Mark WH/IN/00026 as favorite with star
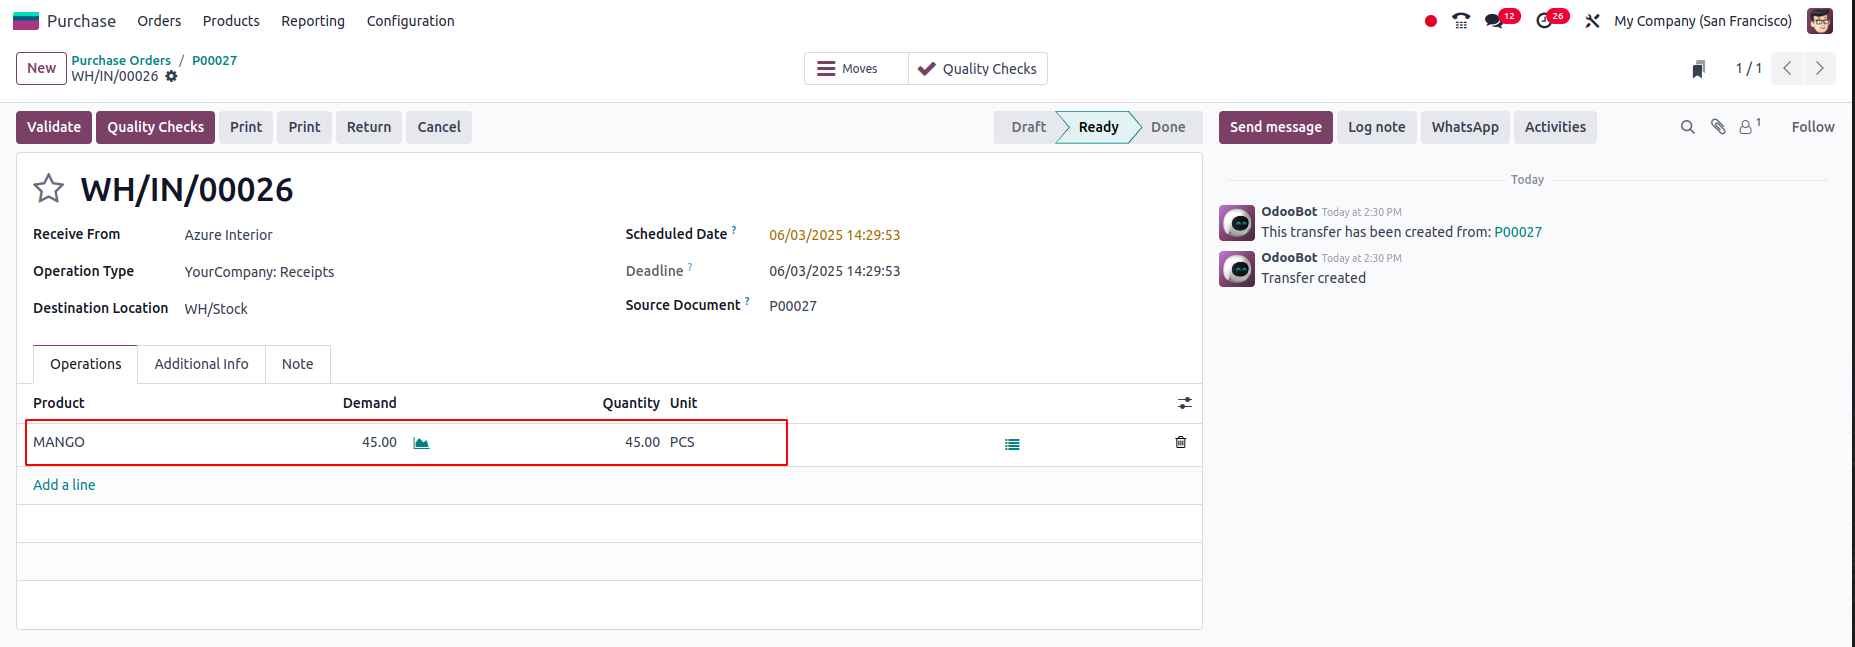This screenshot has width=1855, height=647. (x=49, y=188)
